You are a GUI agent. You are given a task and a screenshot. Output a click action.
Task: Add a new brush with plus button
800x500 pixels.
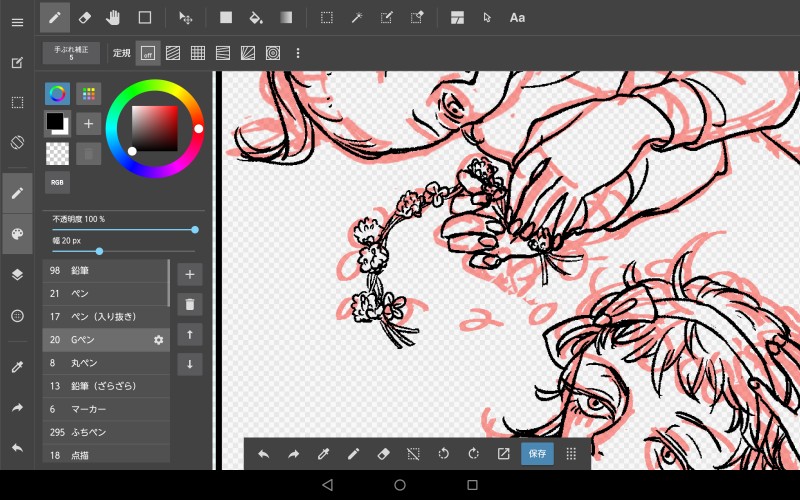(x=190, y=274)
